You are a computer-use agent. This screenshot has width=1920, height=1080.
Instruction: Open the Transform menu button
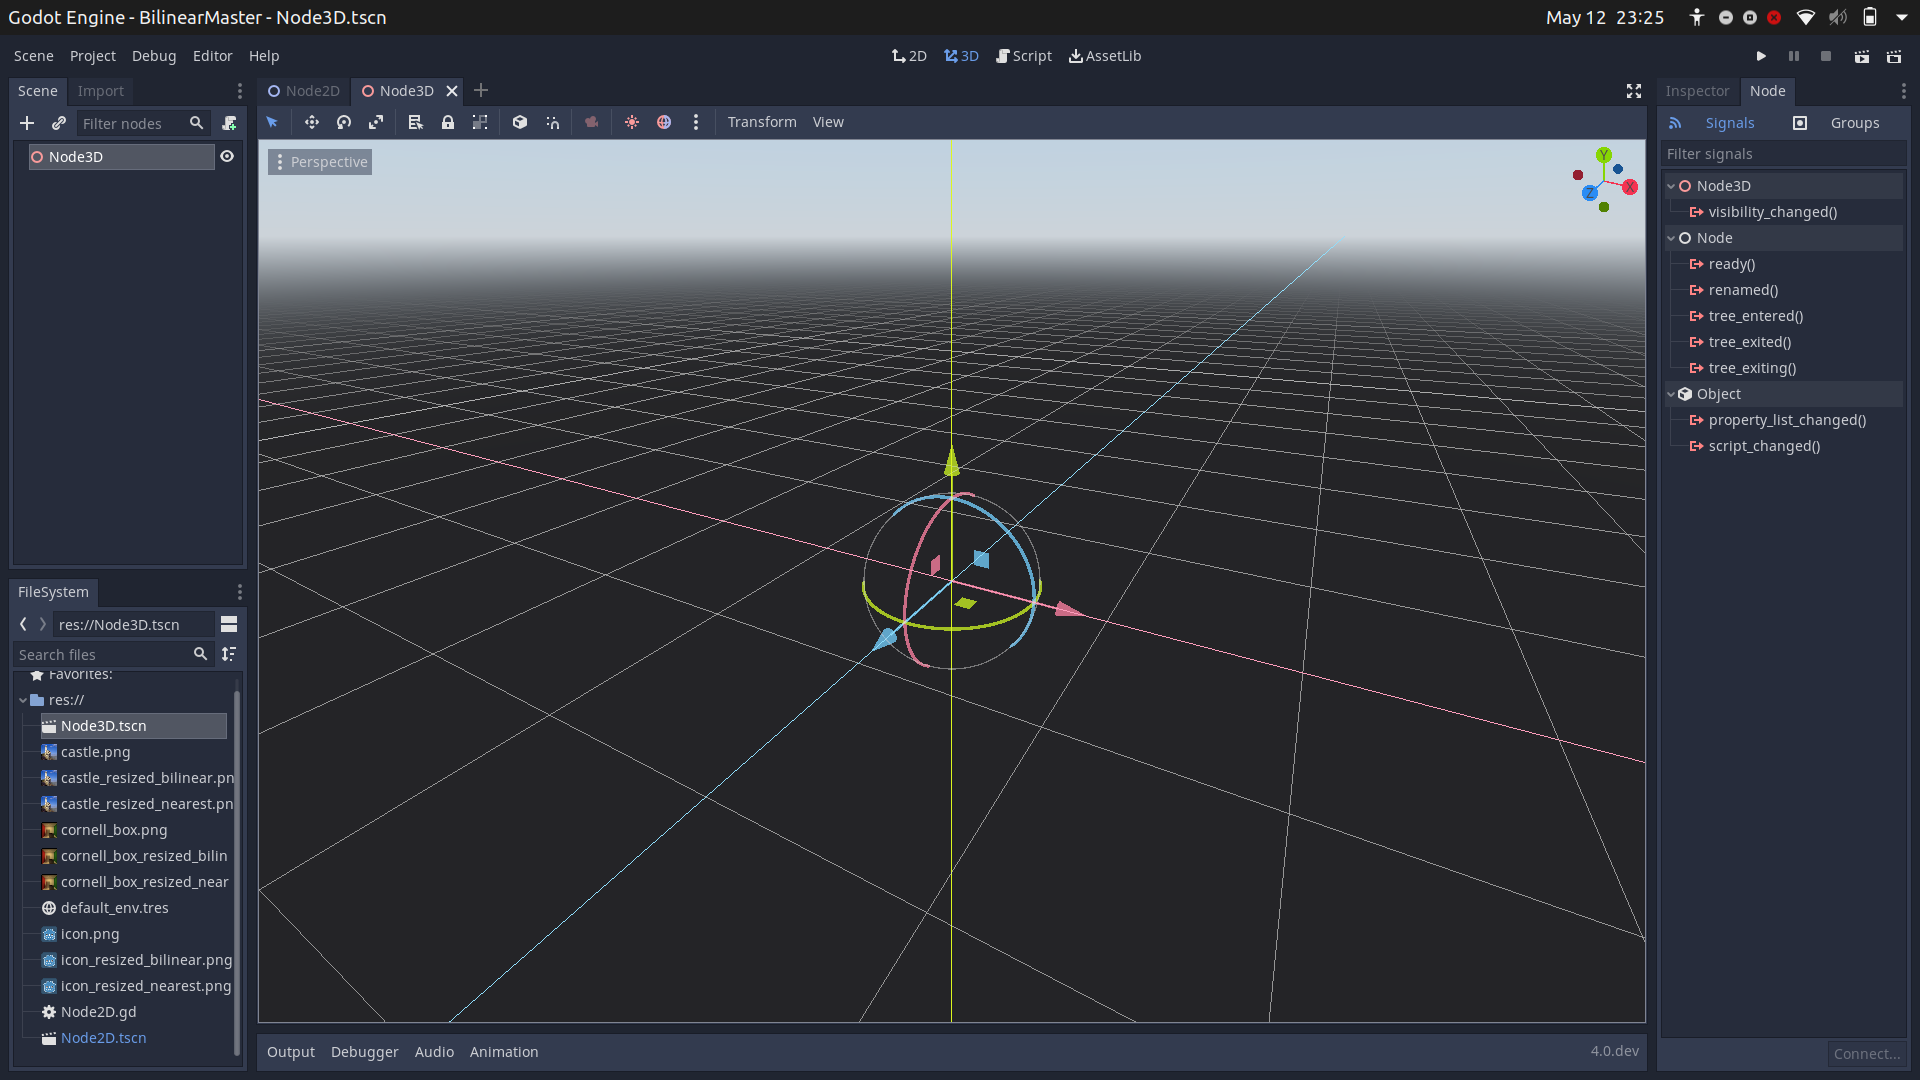[x=762, y=122]
